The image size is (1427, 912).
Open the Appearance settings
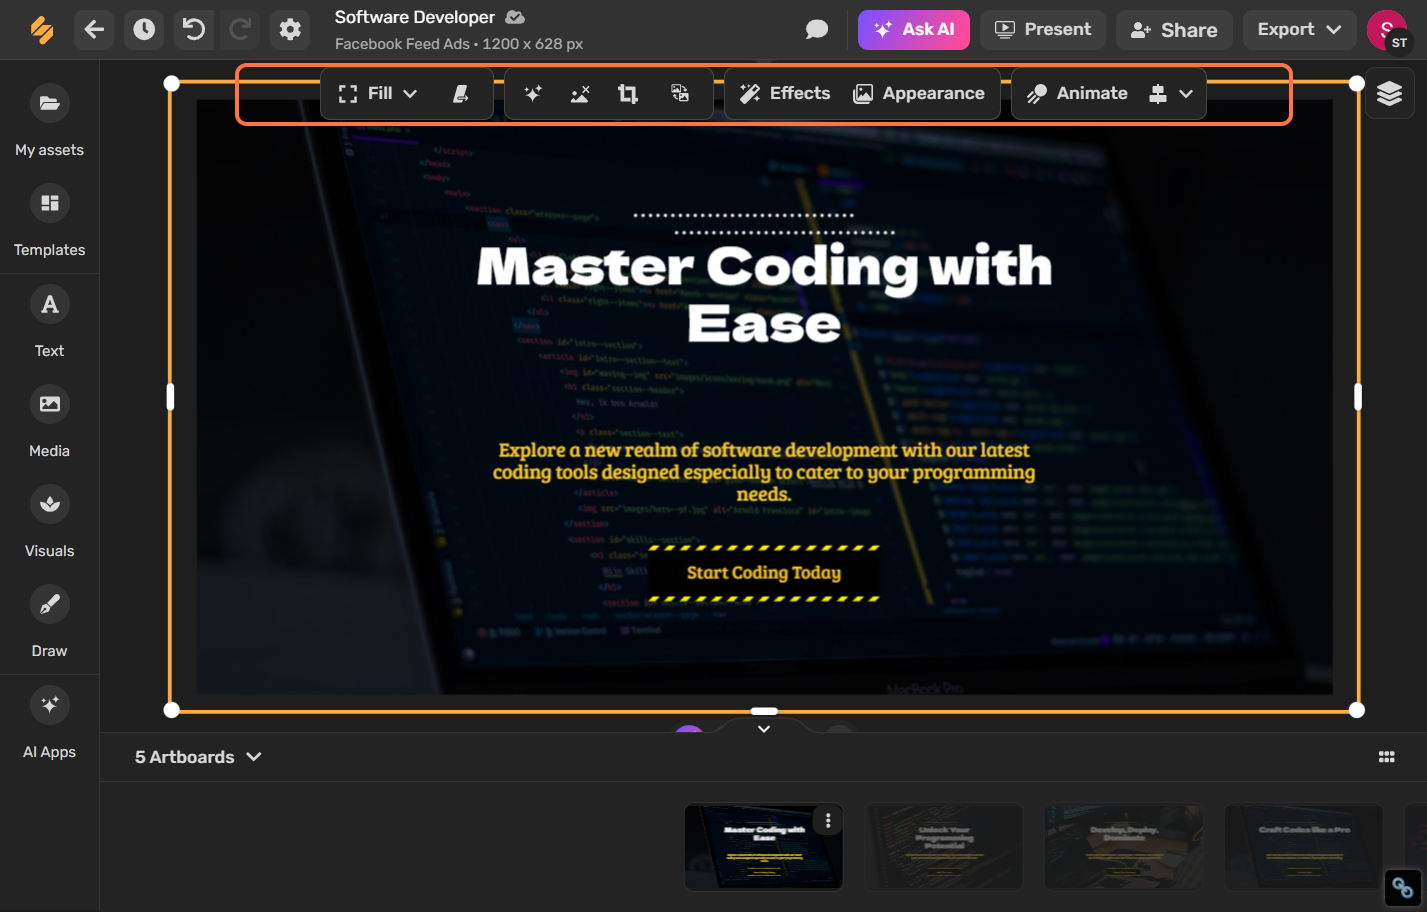920,93
